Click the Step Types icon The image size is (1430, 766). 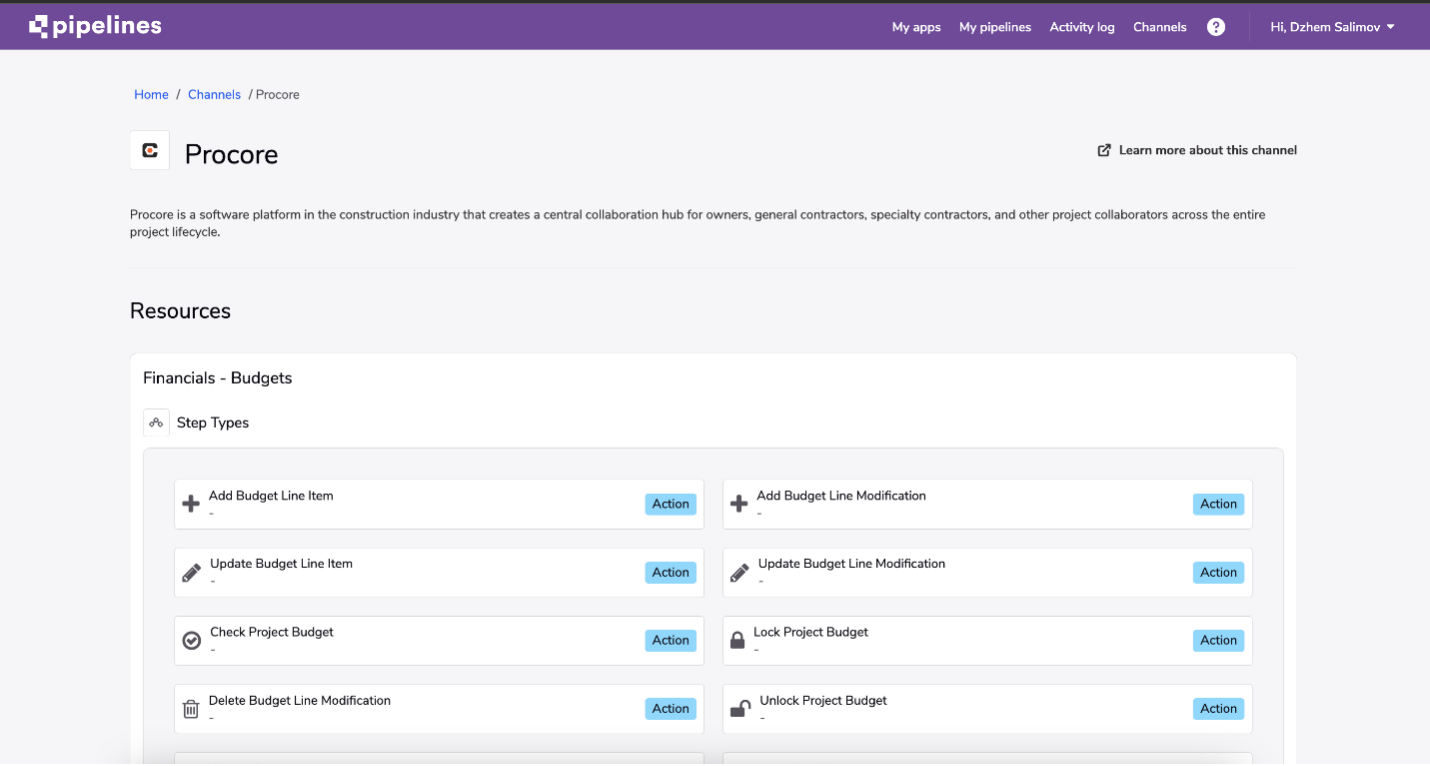tap(156, 423)
